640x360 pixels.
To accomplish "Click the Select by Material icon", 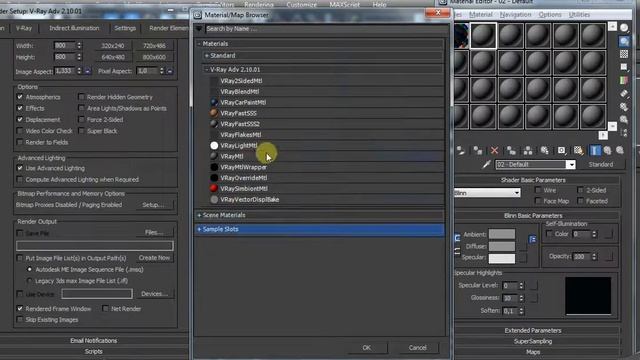I will 624,119.
